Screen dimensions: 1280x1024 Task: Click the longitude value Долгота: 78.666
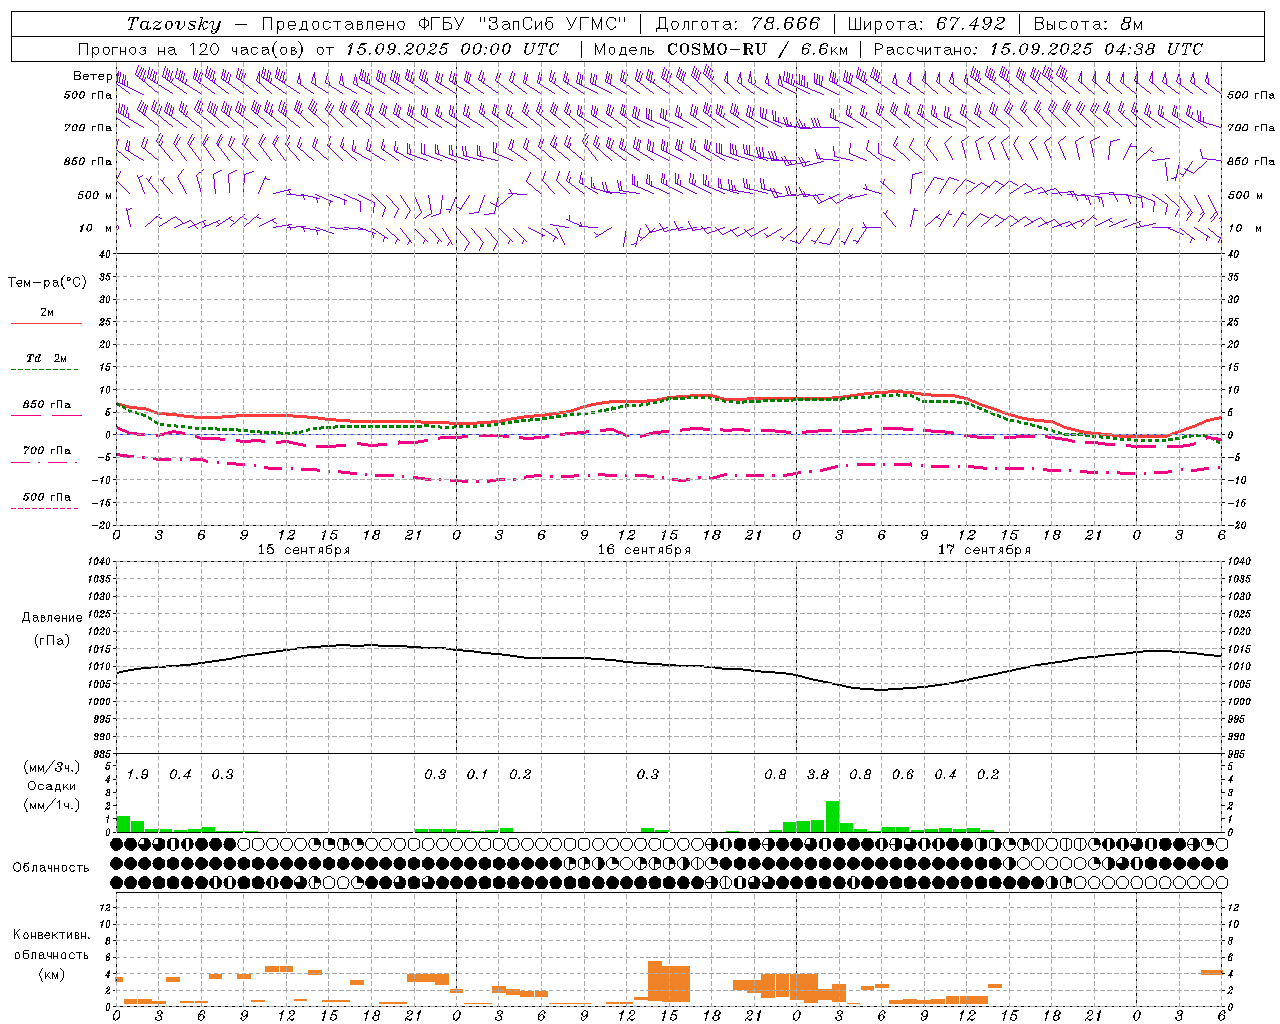tap(738, 24)
